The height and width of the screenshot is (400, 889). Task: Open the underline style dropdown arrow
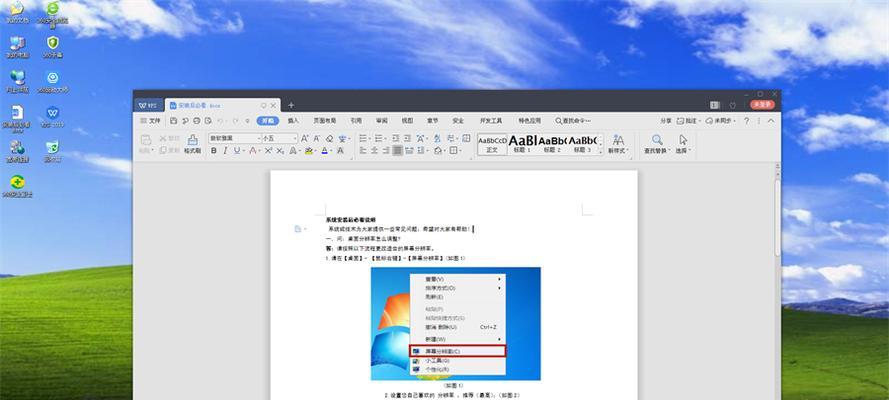(x=243, y=151)
